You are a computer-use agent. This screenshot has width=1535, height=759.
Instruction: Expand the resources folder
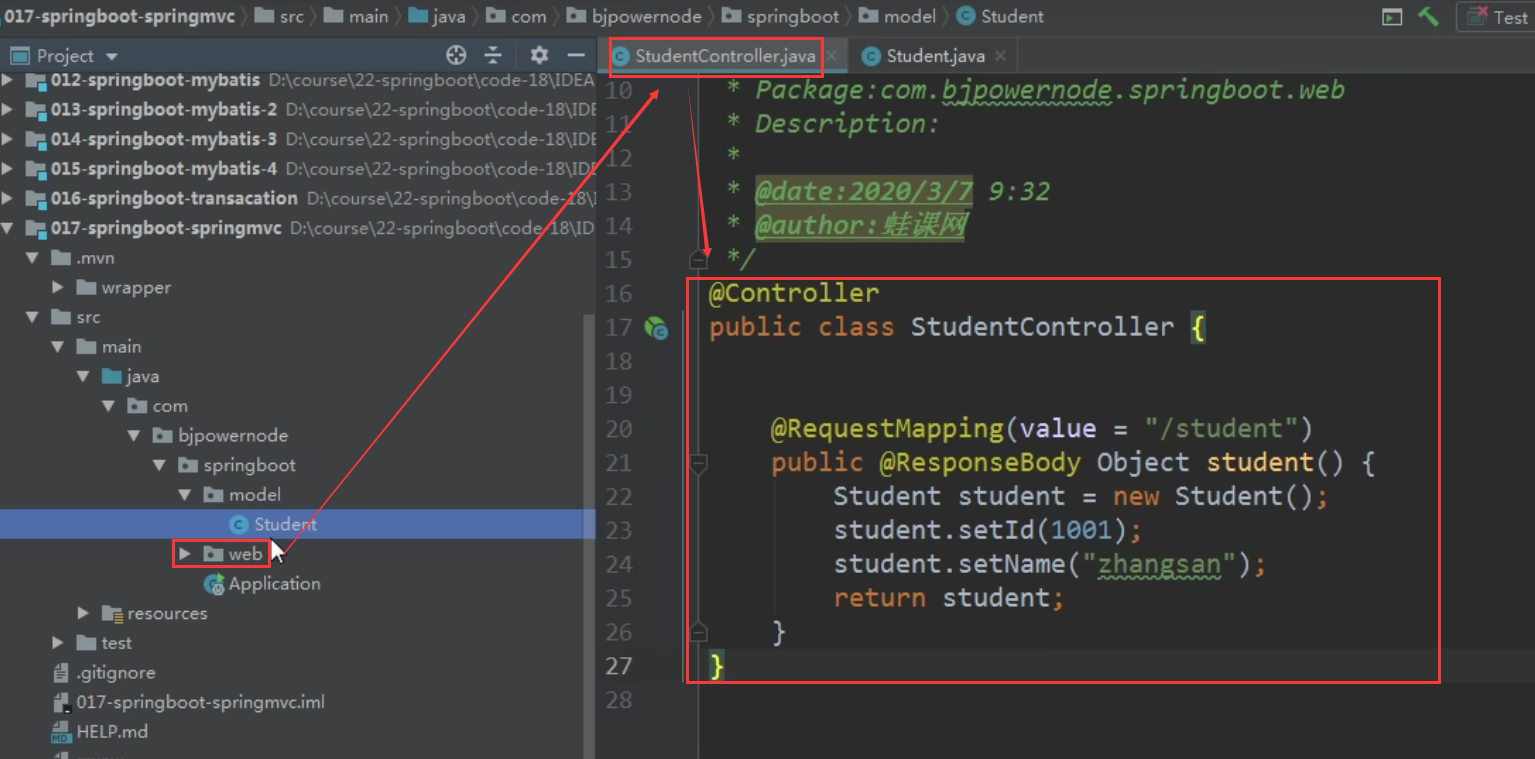[x=84, y=613]
